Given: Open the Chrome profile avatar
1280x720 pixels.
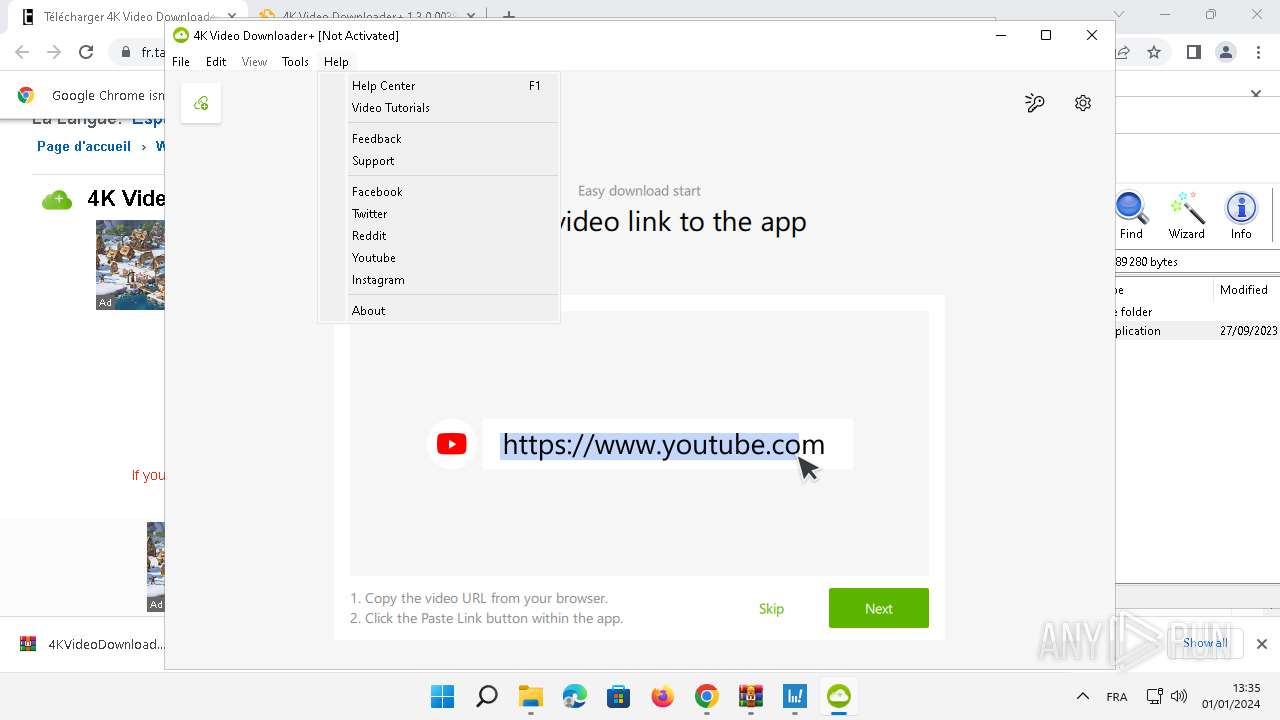Looking at the screenshot, I should pos(1226,52).
